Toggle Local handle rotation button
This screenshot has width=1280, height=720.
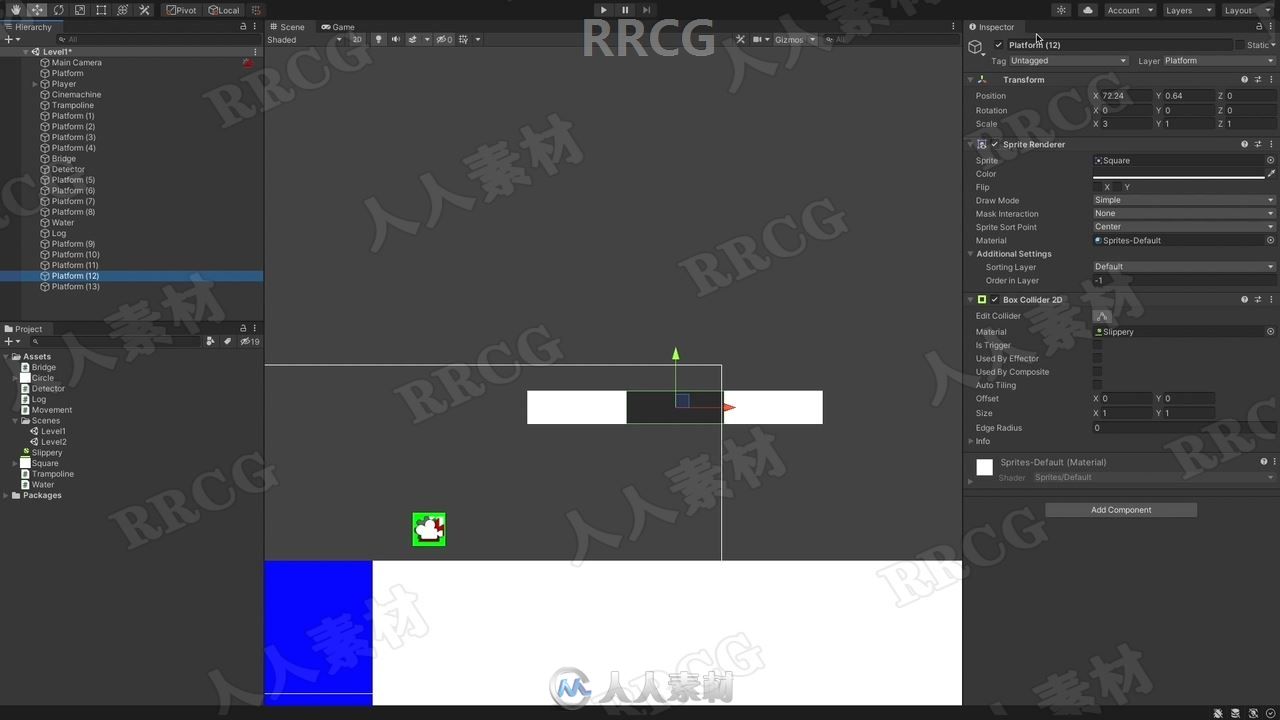tap(224, 10)
